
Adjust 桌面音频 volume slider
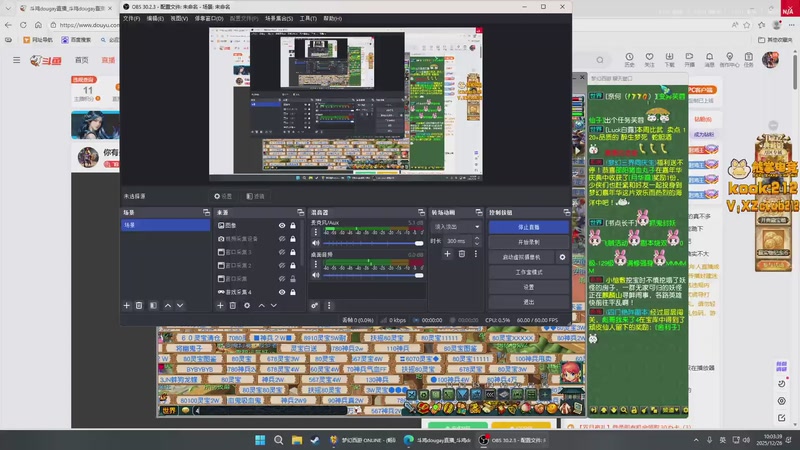(372, 276)
